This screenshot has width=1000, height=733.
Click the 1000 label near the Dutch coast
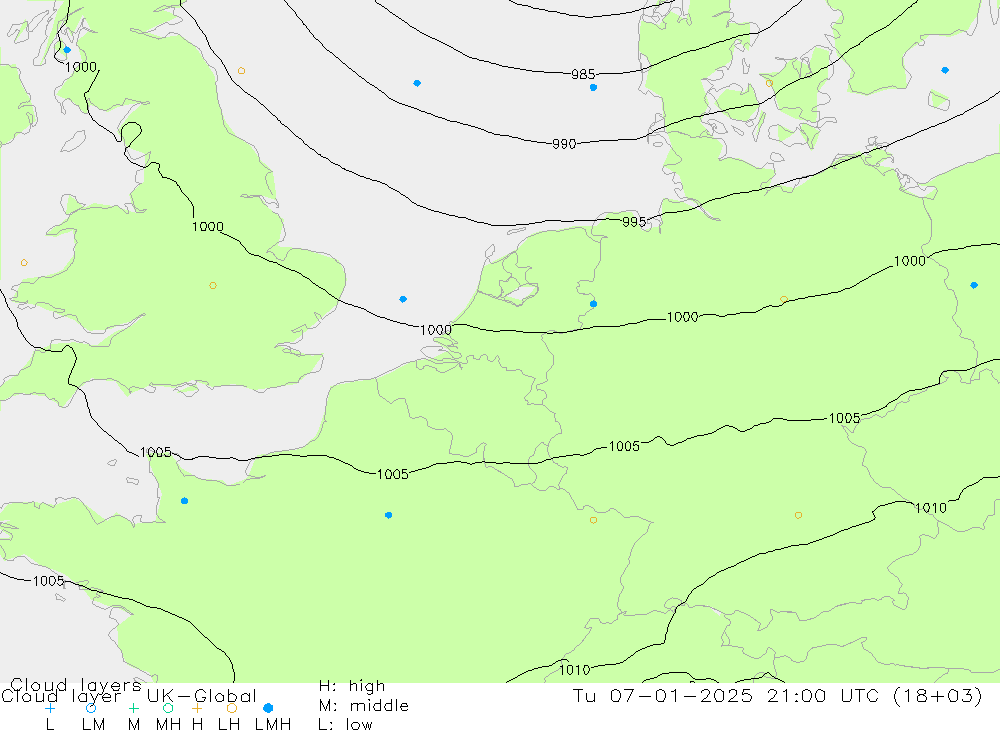coord(436,330)
